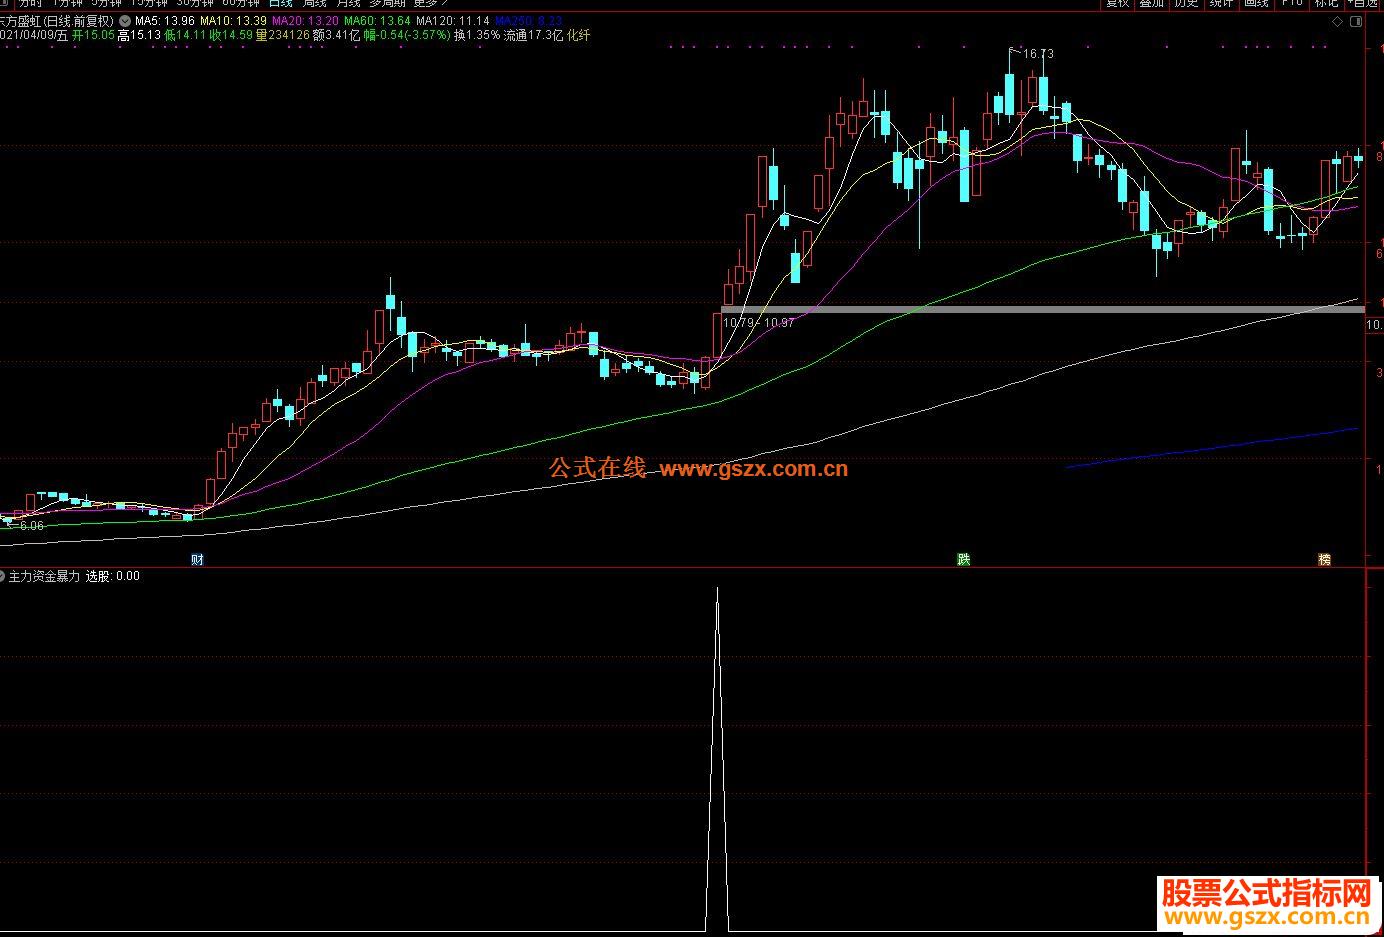Click the MA10: 13.39 label
The image size is (1384, 937).
coord(233,20)
